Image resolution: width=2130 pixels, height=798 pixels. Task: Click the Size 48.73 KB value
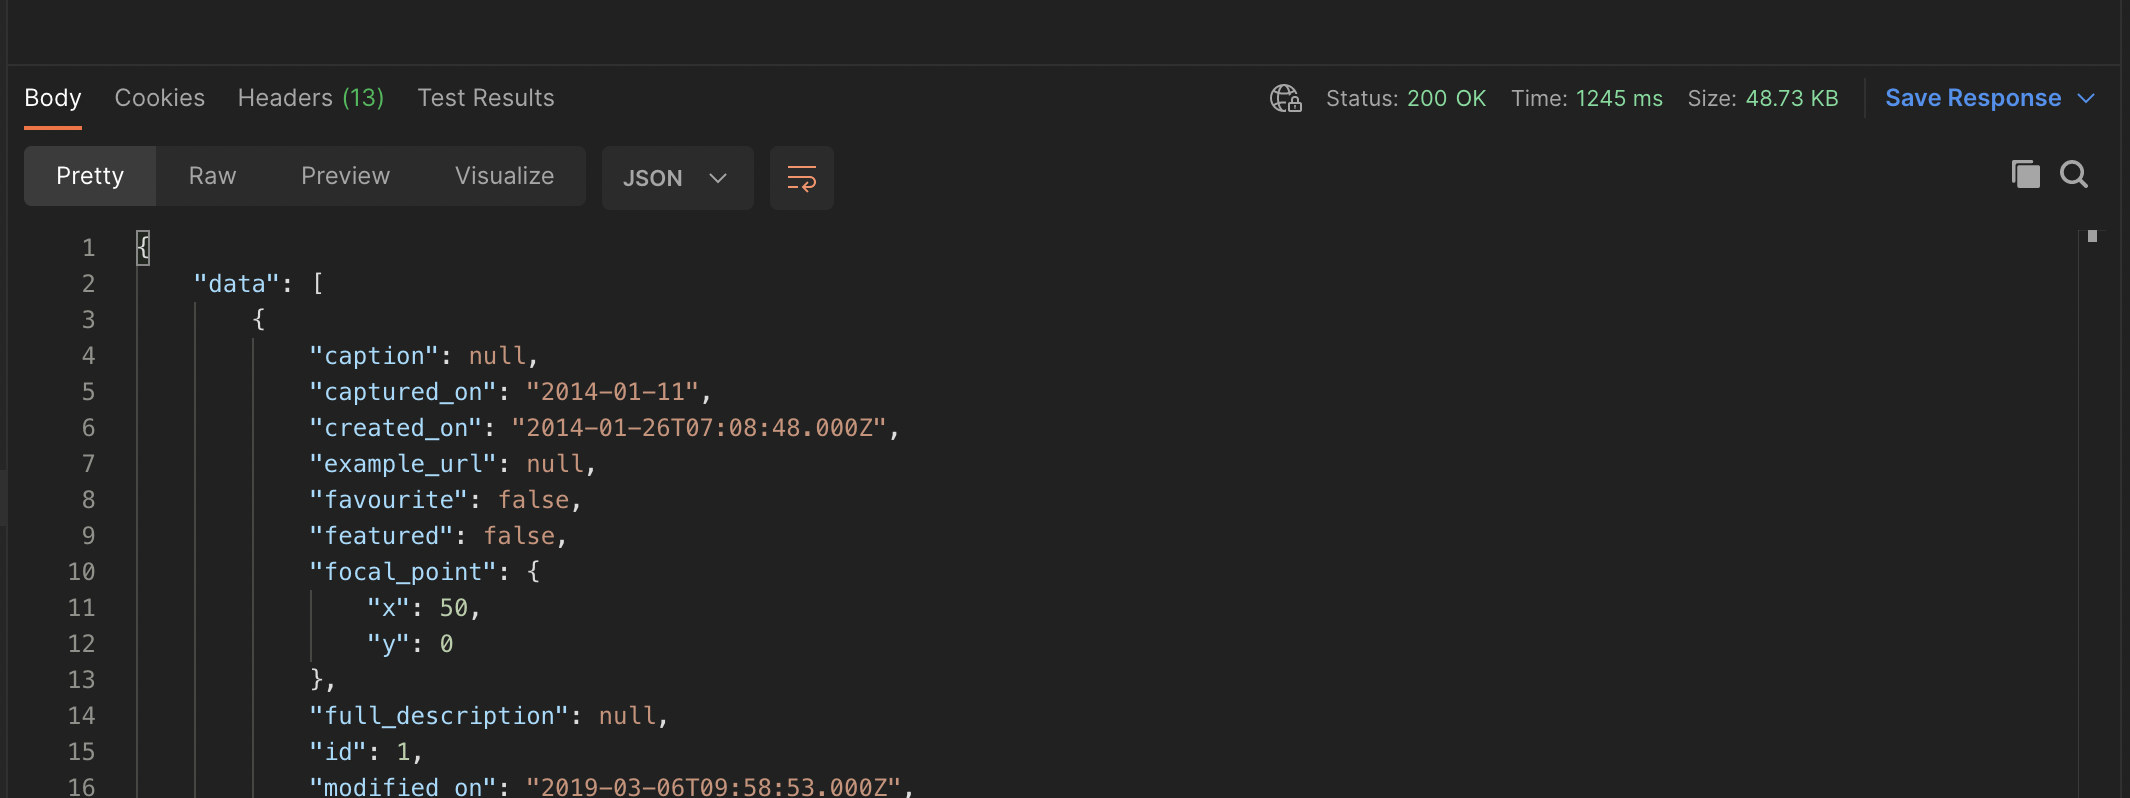point(1792,98)
